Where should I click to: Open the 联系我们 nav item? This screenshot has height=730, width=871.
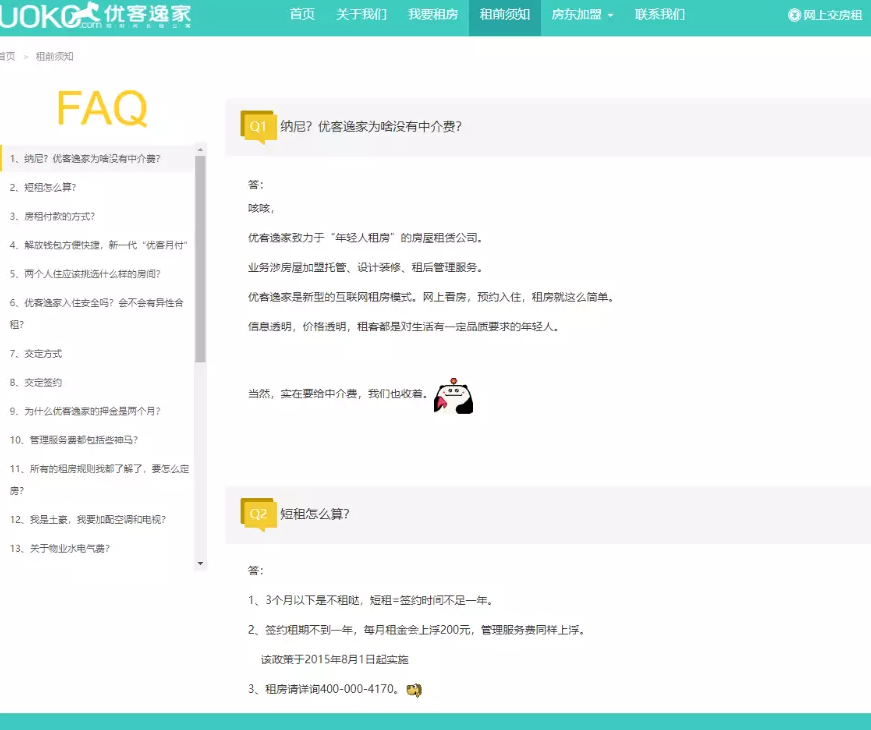pos(660,15)
